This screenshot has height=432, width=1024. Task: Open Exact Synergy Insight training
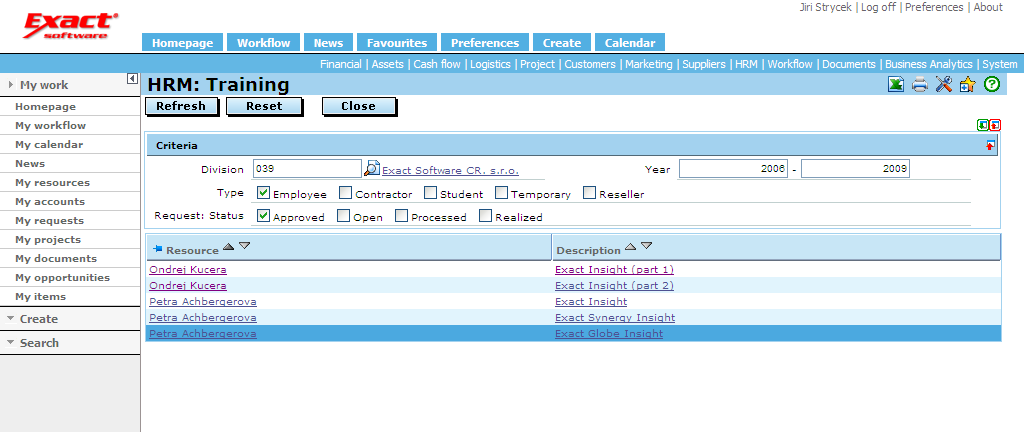pos(615,318)
